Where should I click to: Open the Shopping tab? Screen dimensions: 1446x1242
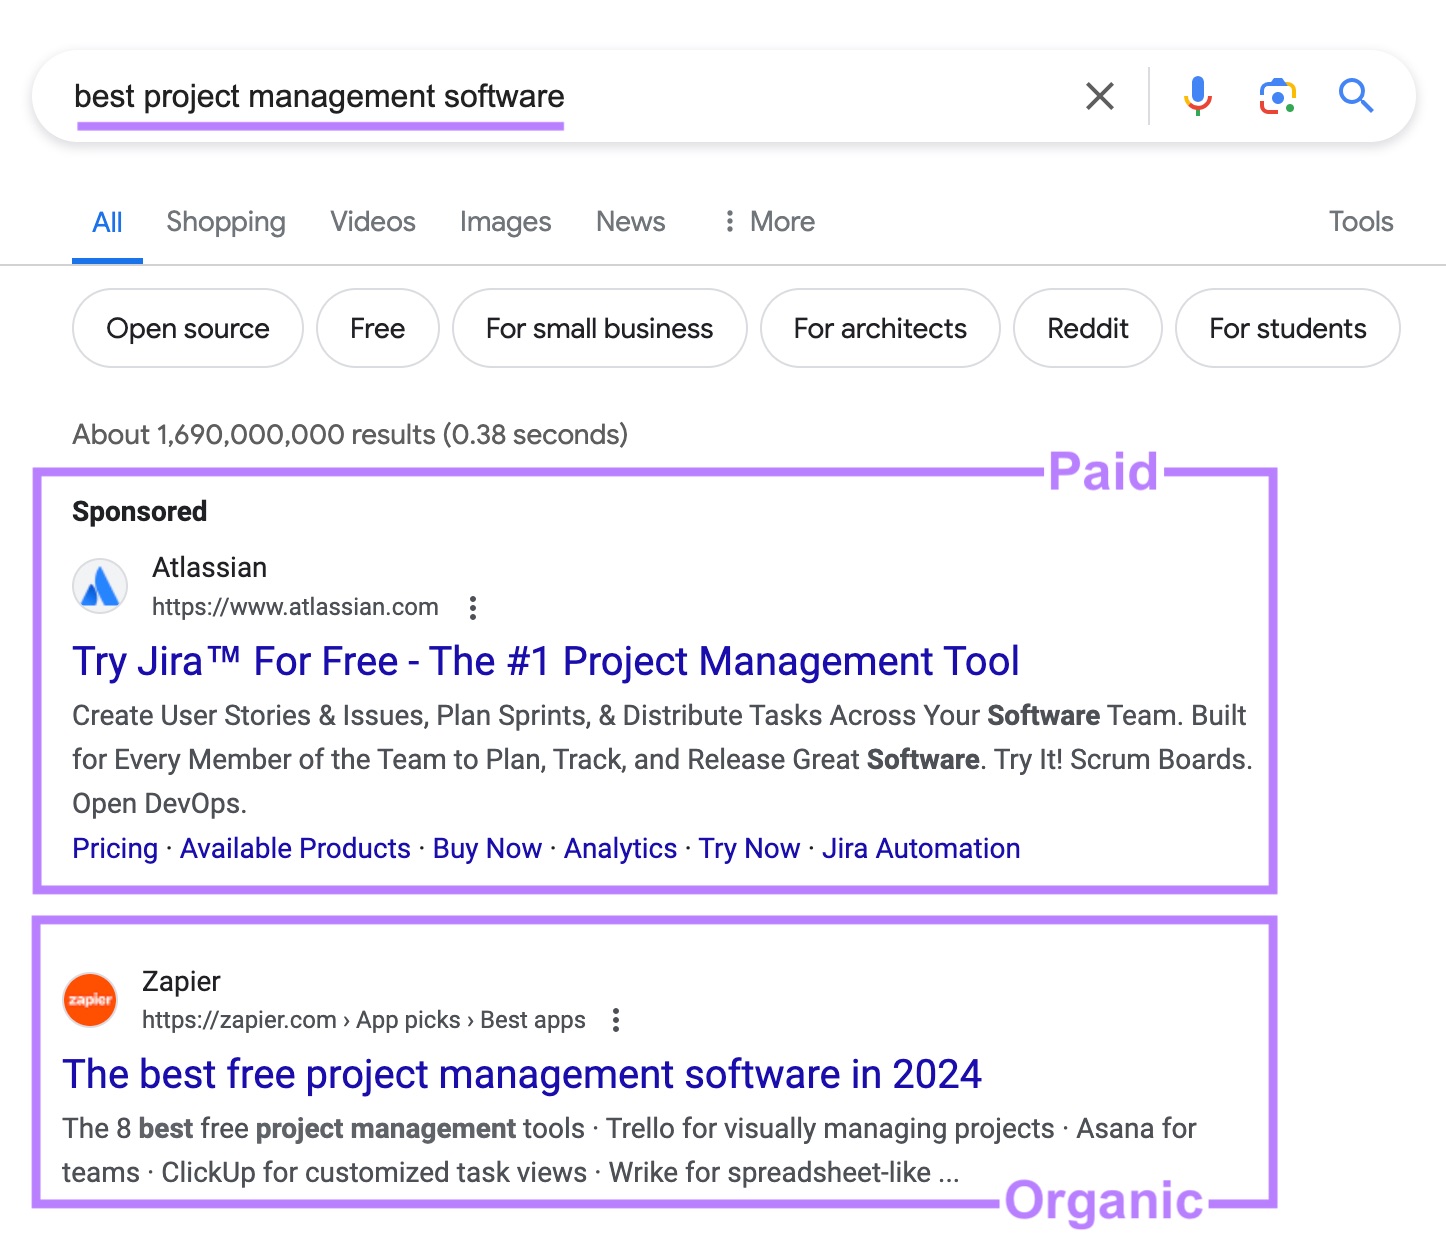coord(226,221)
